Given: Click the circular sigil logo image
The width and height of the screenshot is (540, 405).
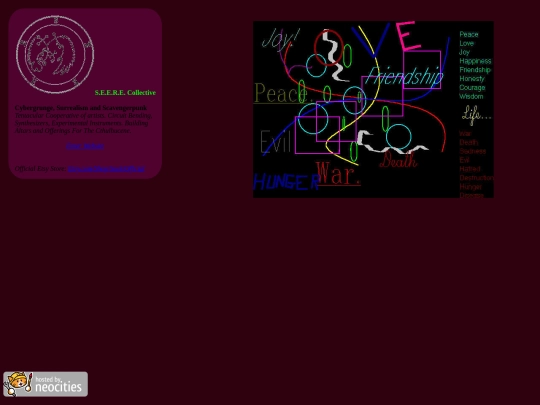Looking at the screenshot, I should (55, 54).
